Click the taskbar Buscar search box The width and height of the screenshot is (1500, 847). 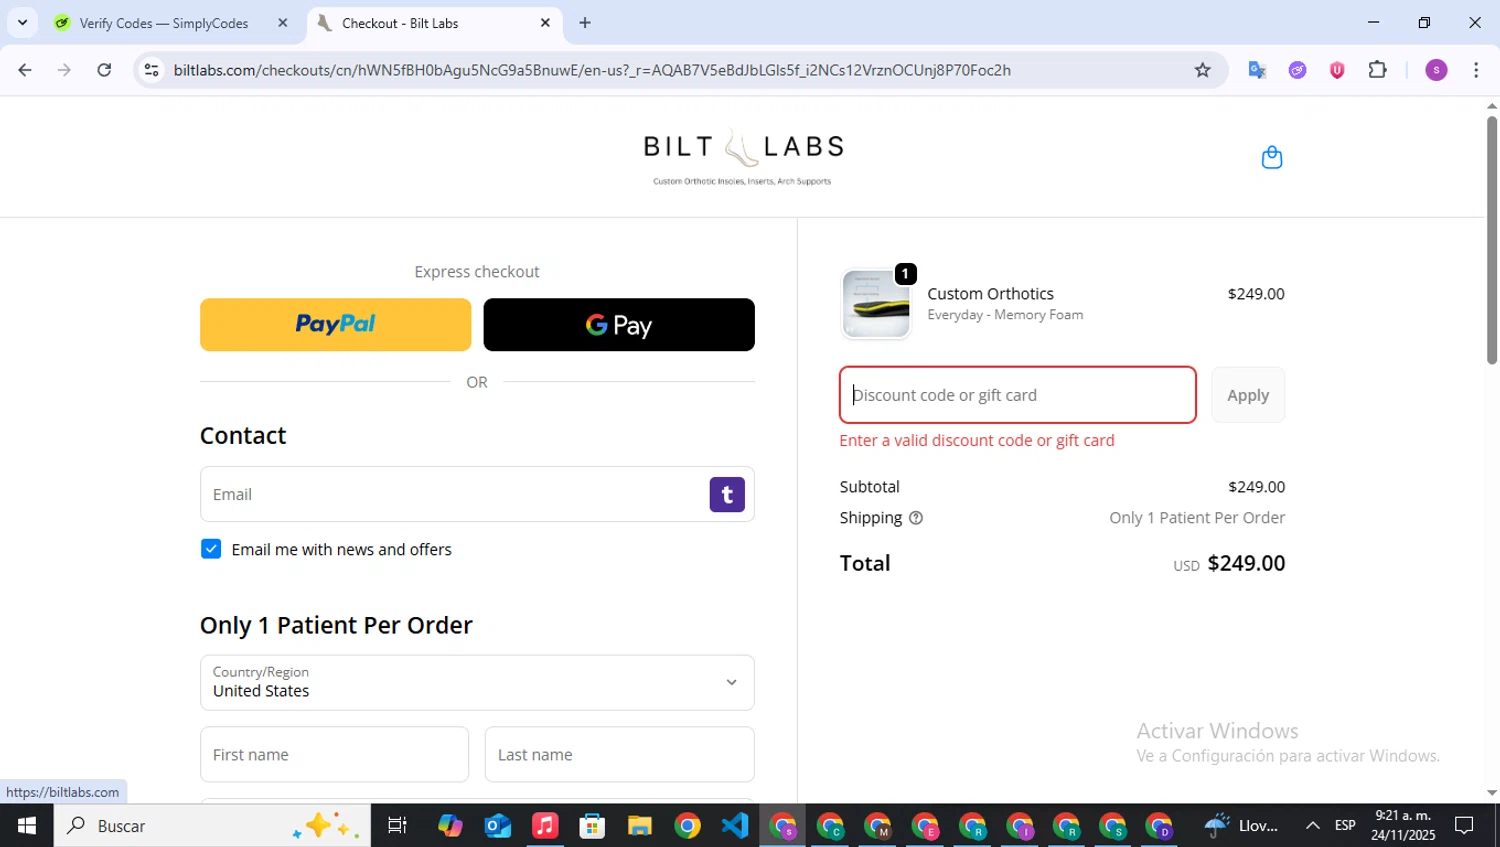tap(212, 826)
